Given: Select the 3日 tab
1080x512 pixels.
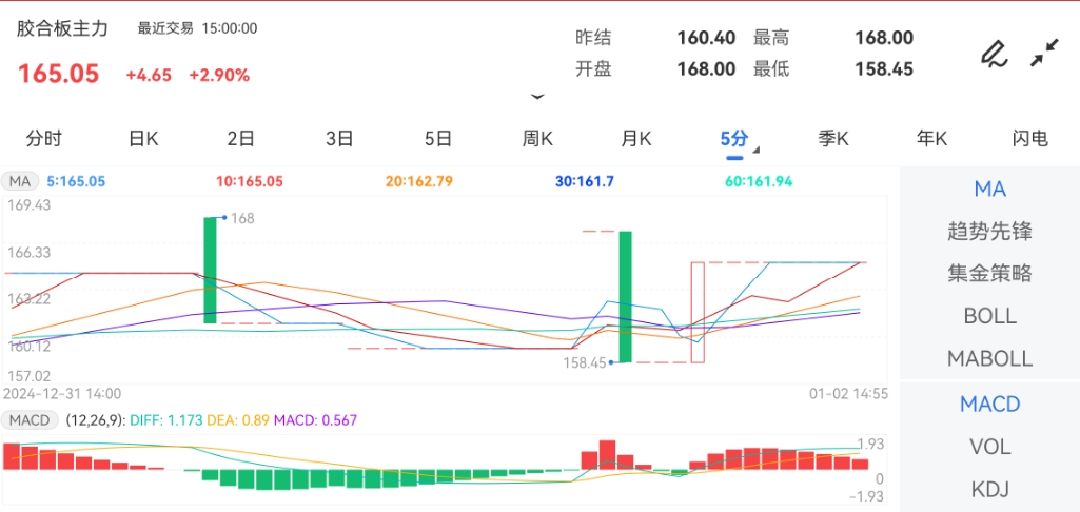Looking at the screenshot, I should [340, 139].
